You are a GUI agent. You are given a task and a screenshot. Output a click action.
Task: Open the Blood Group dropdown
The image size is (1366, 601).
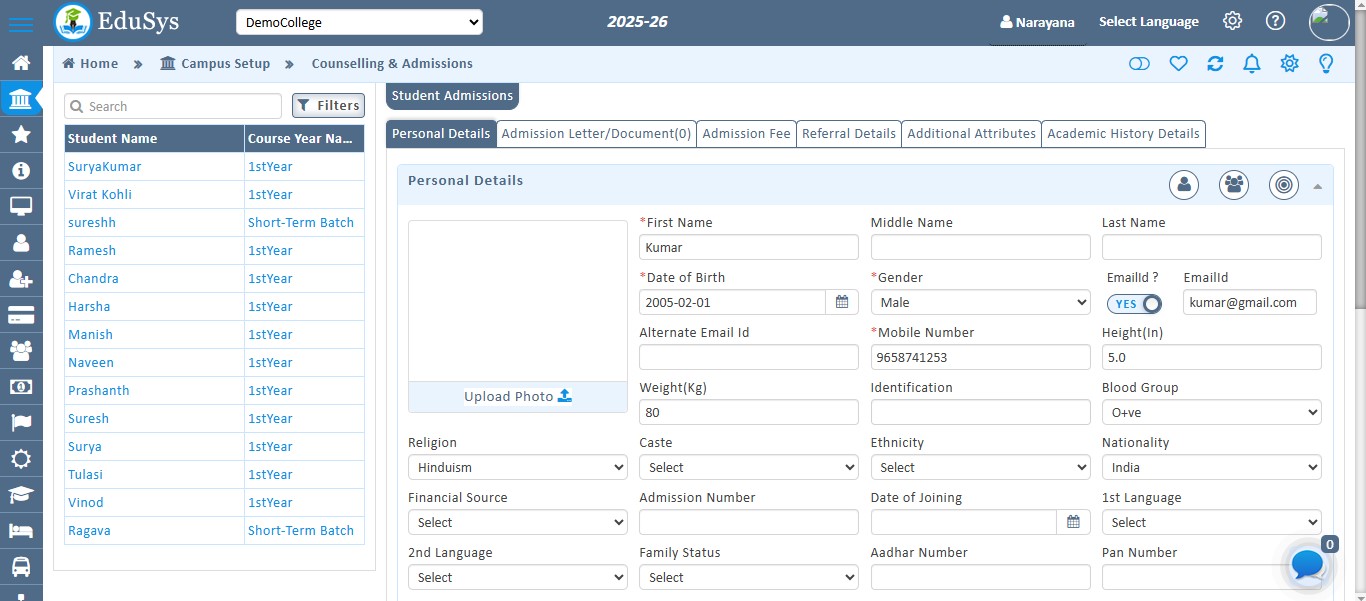1211,412
